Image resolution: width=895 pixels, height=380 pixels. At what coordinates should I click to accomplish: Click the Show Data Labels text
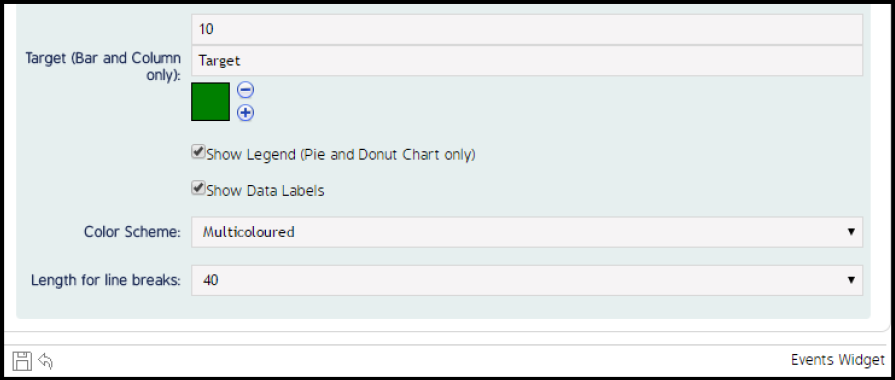pos(265,191)
